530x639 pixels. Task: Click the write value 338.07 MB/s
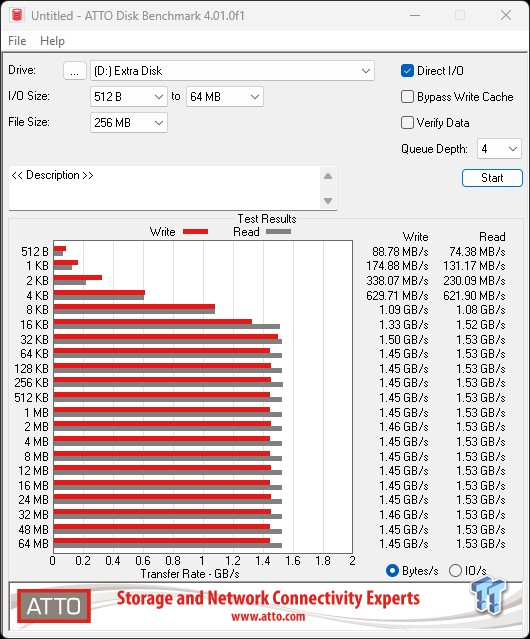click(x=397, y=281)
